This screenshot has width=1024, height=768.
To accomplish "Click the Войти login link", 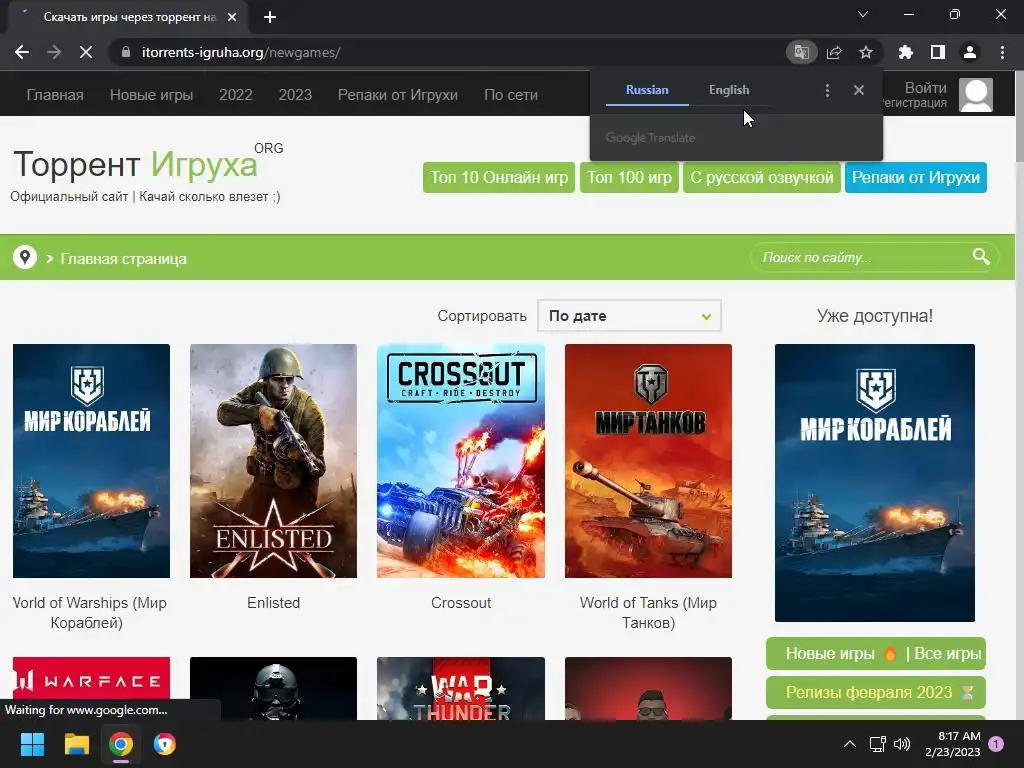I will [x=925, y=88].
